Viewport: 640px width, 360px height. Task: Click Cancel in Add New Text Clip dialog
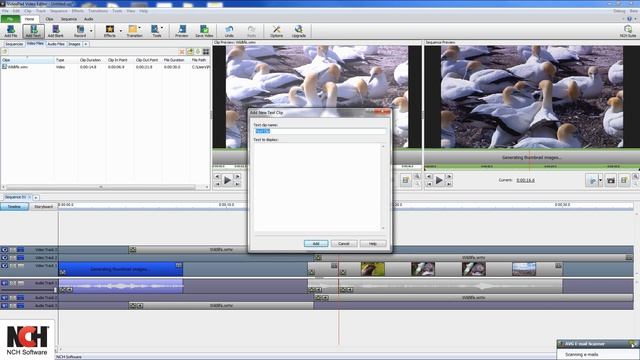[344, 243]
